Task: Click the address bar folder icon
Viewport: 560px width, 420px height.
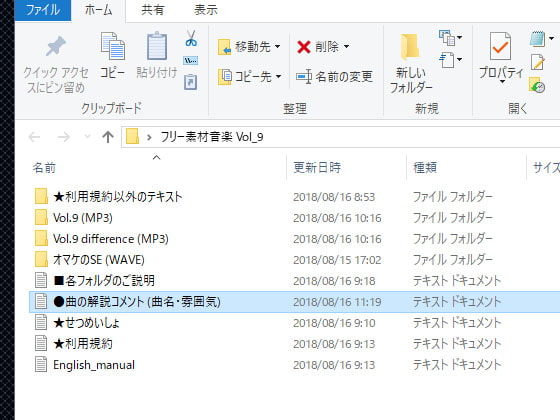Action: (132, 137)
